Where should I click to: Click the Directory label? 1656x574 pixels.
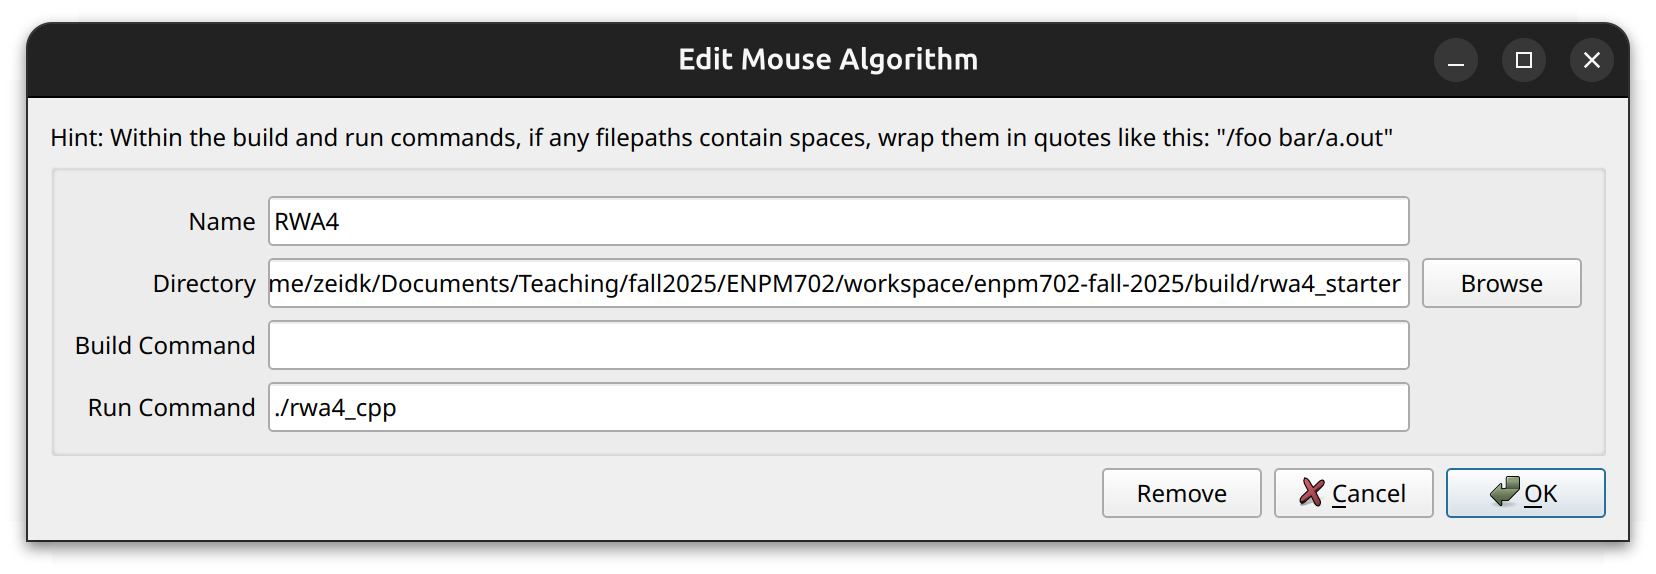coord(204,284)
